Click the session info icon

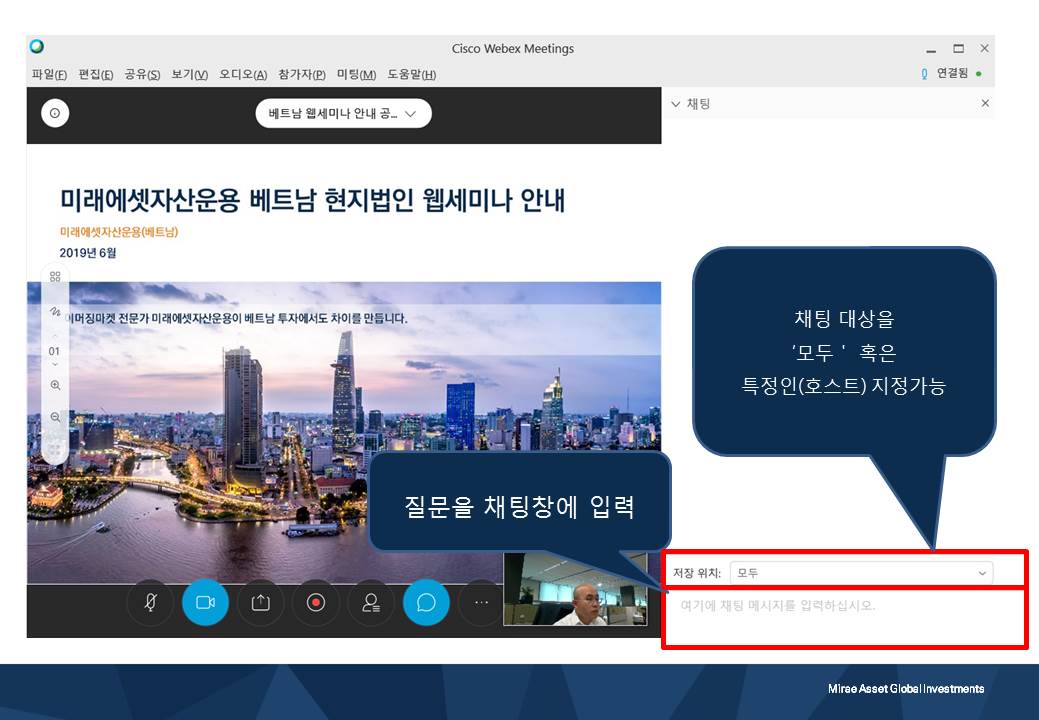coord(54,113)
